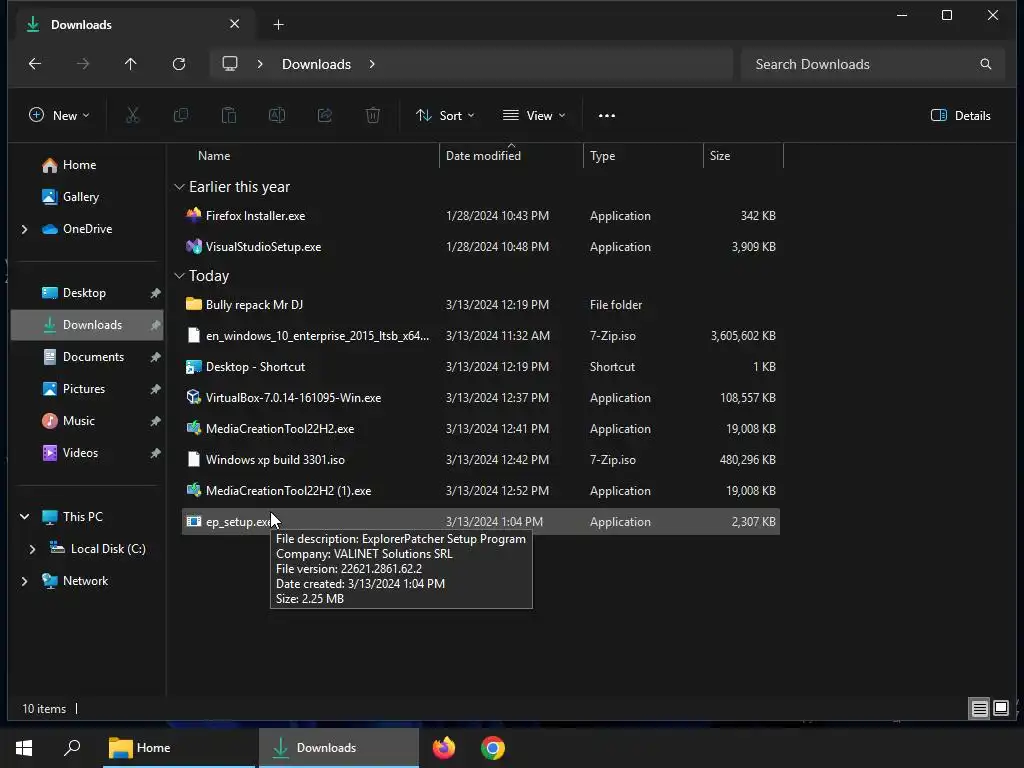Select the Desktop - Shortcut item
The image size is (1024, 768).
[481, 367]
